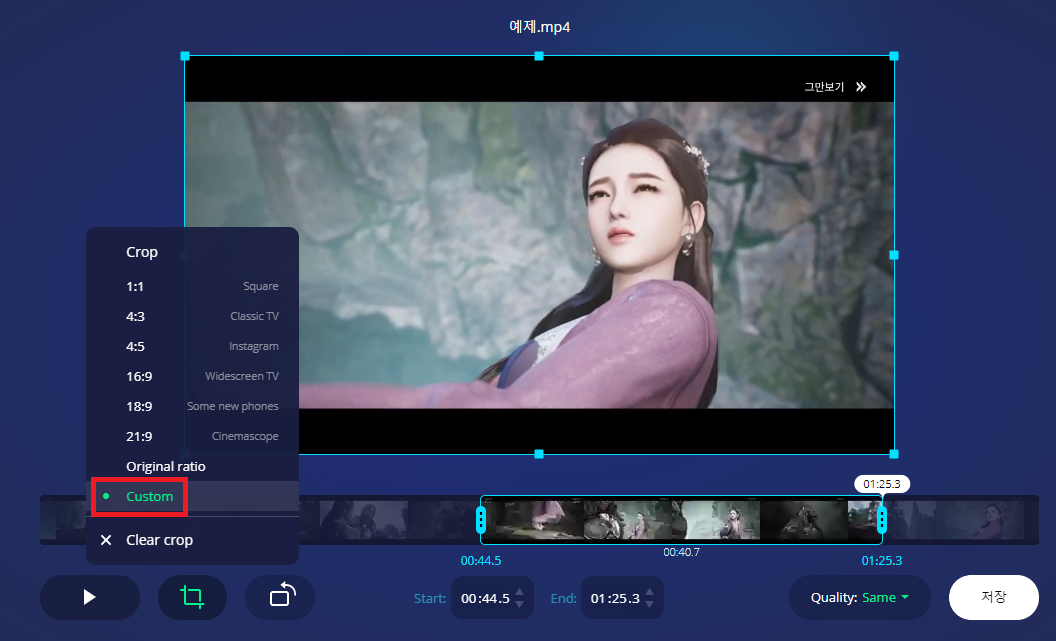Screen dimensions: 1056x641
Task: Click selected clip thumbnail in timeline
Action: click(x=681, y=520)
